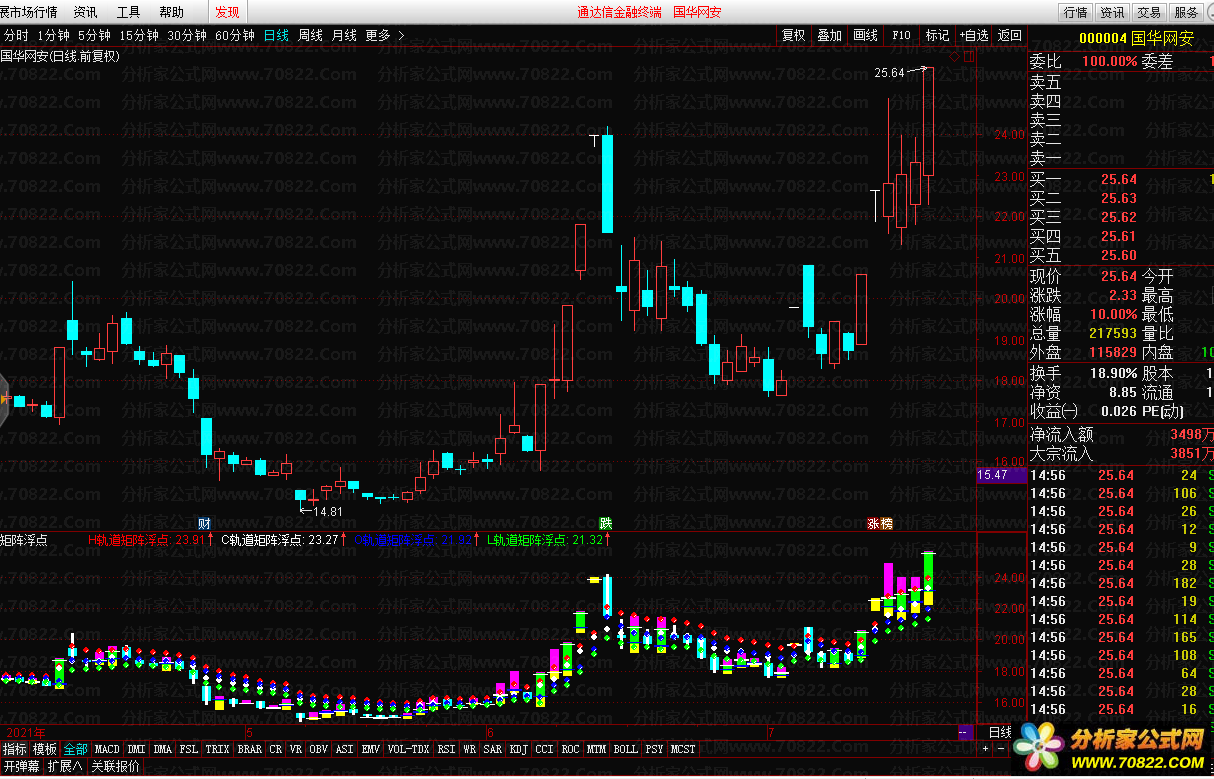
Task: Apply the TRIX indicator
Action: pos(218,749)
